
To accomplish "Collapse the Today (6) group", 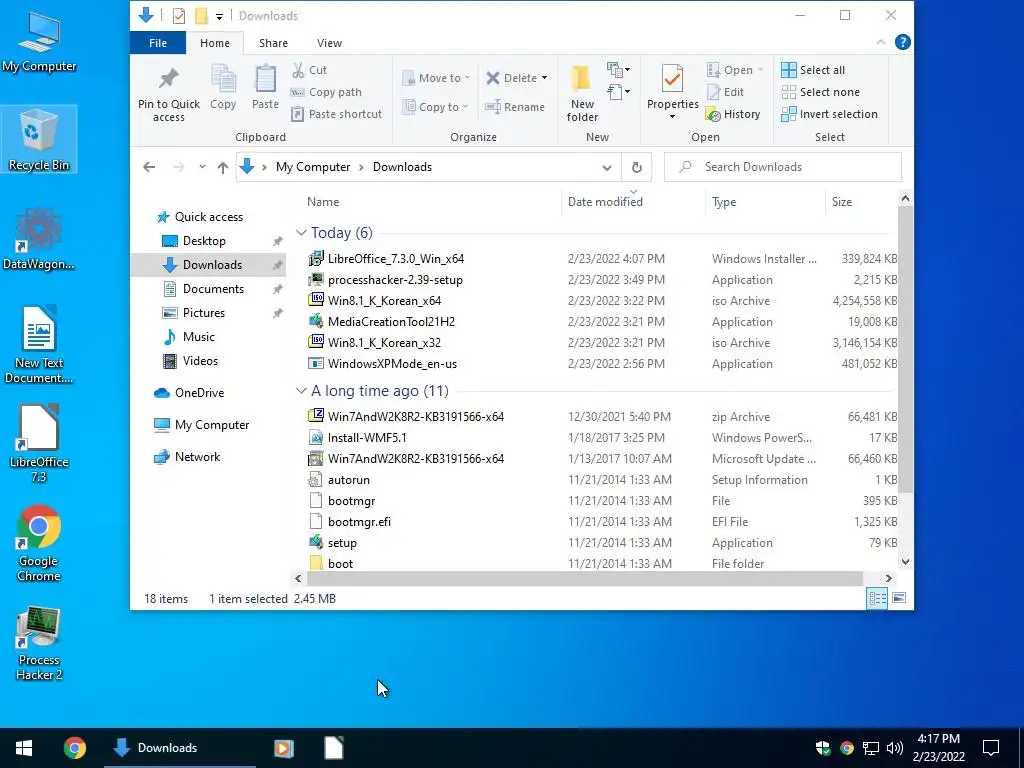I will (x=301, y=232).
